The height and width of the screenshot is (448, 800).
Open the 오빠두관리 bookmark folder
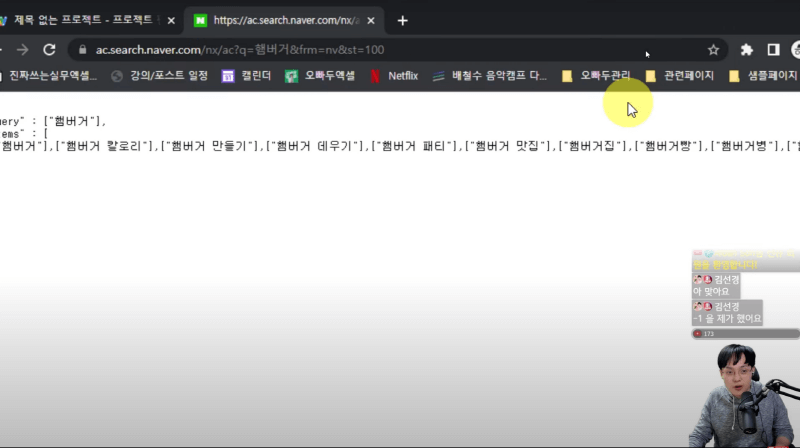tap(596, 76)
